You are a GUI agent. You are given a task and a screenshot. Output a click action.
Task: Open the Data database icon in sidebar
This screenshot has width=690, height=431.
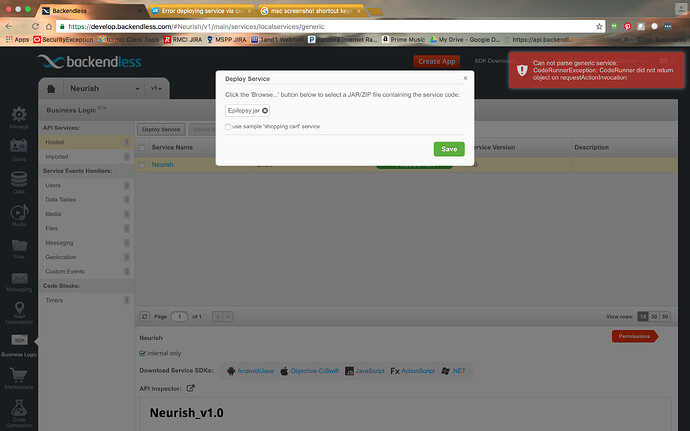pos(19,179)
